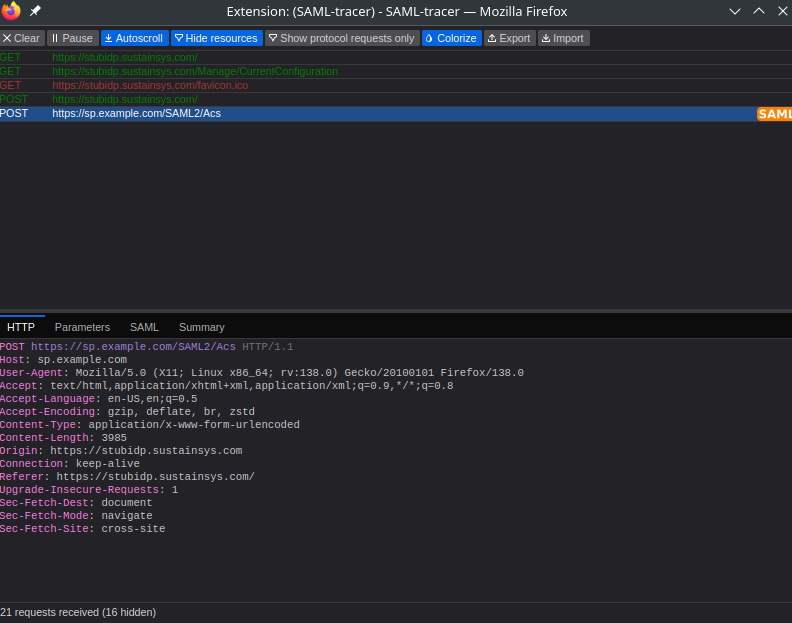Click the Accept-Language header line

click(x=98, y=399)
